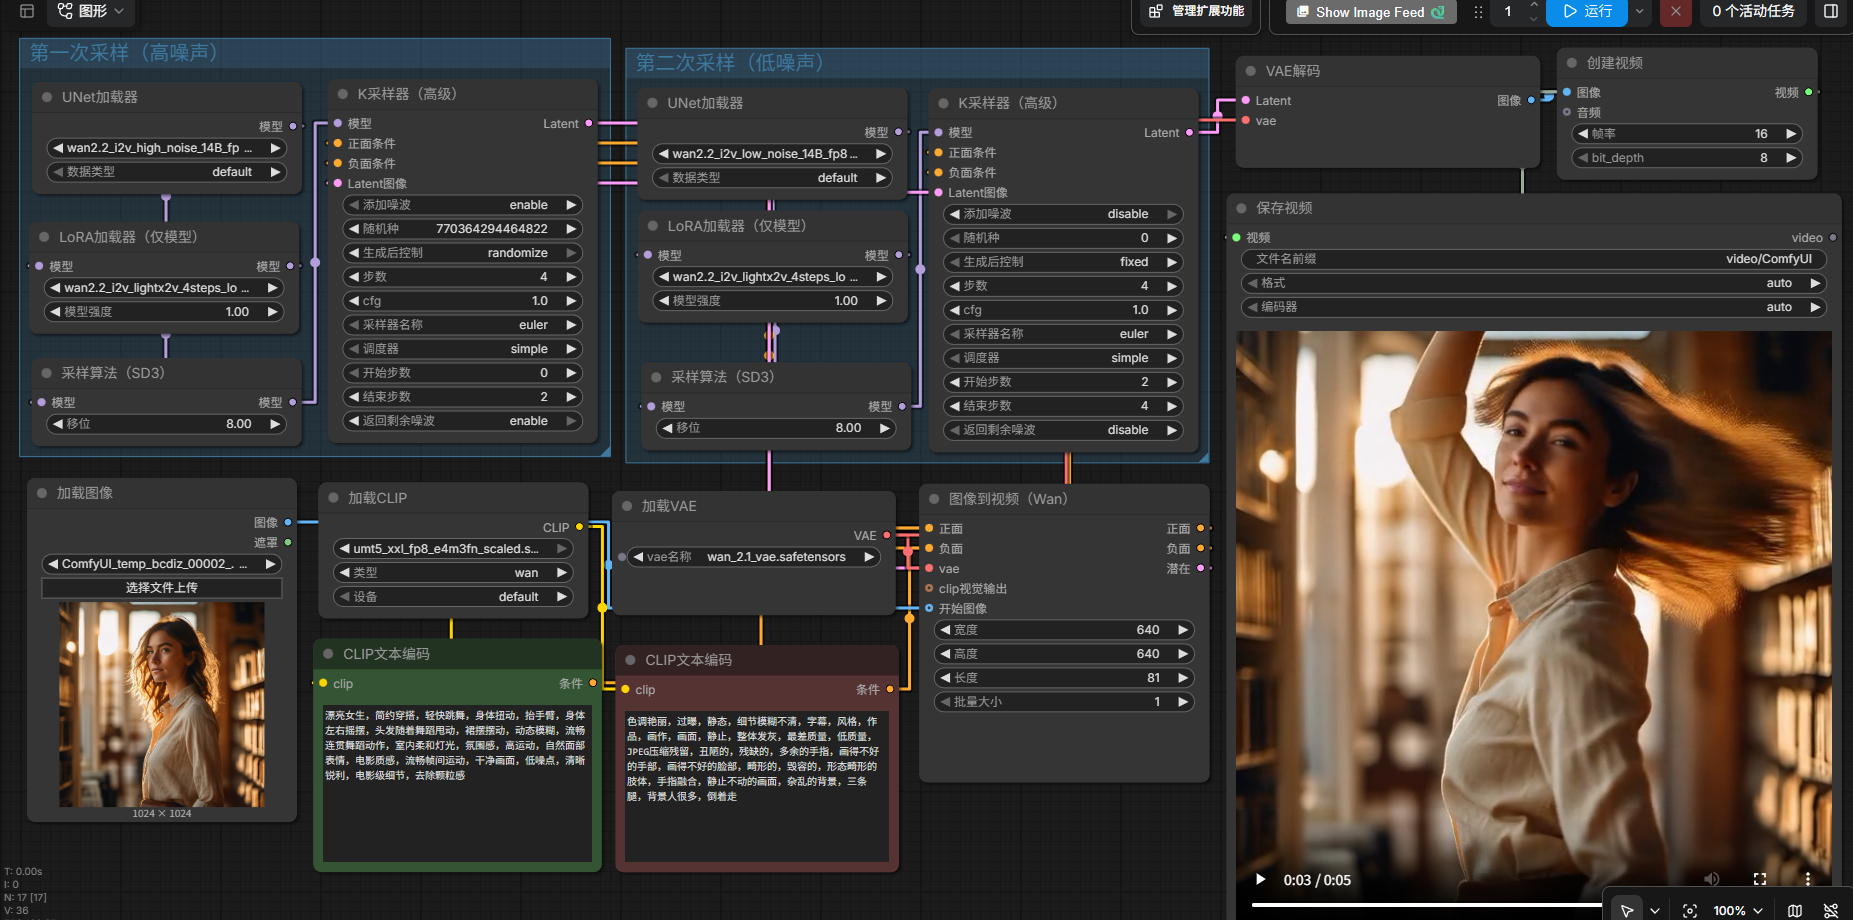Click the loaded image thumbnail in 加载图像
This screenshot has width=1853, height=920.
[x=162, y=704]
